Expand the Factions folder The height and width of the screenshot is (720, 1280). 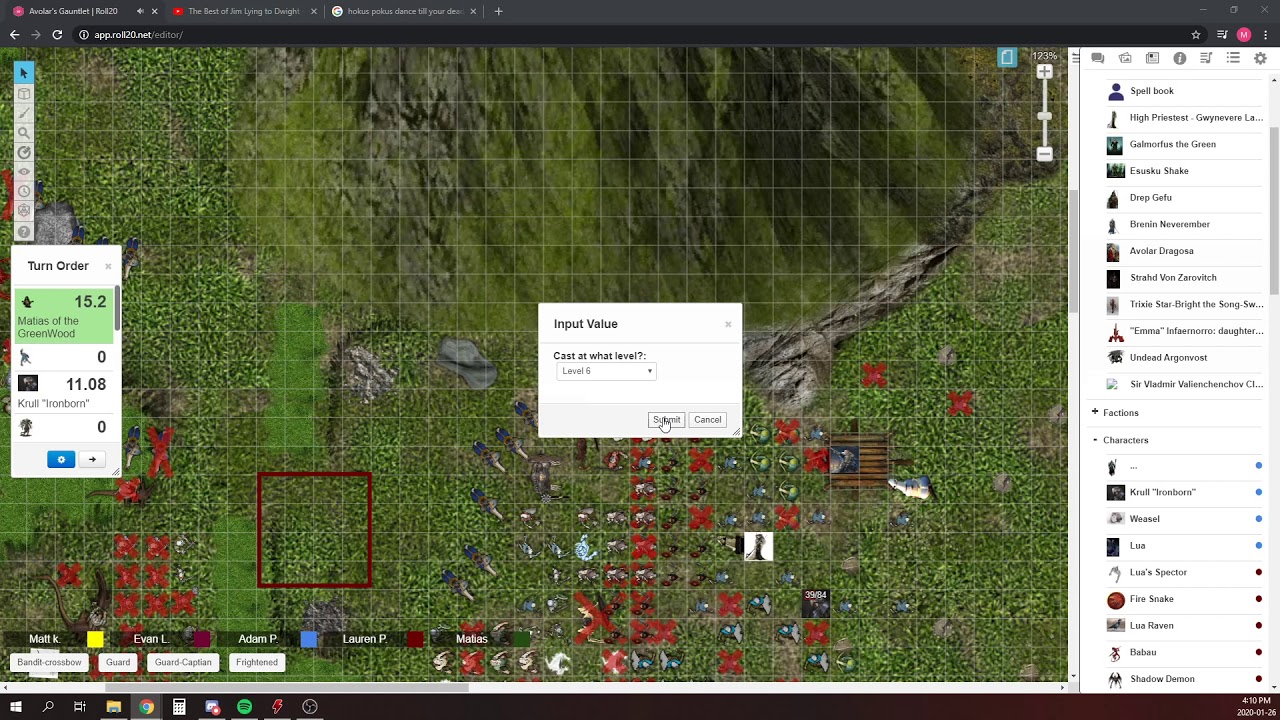[x=1095, y=412]
